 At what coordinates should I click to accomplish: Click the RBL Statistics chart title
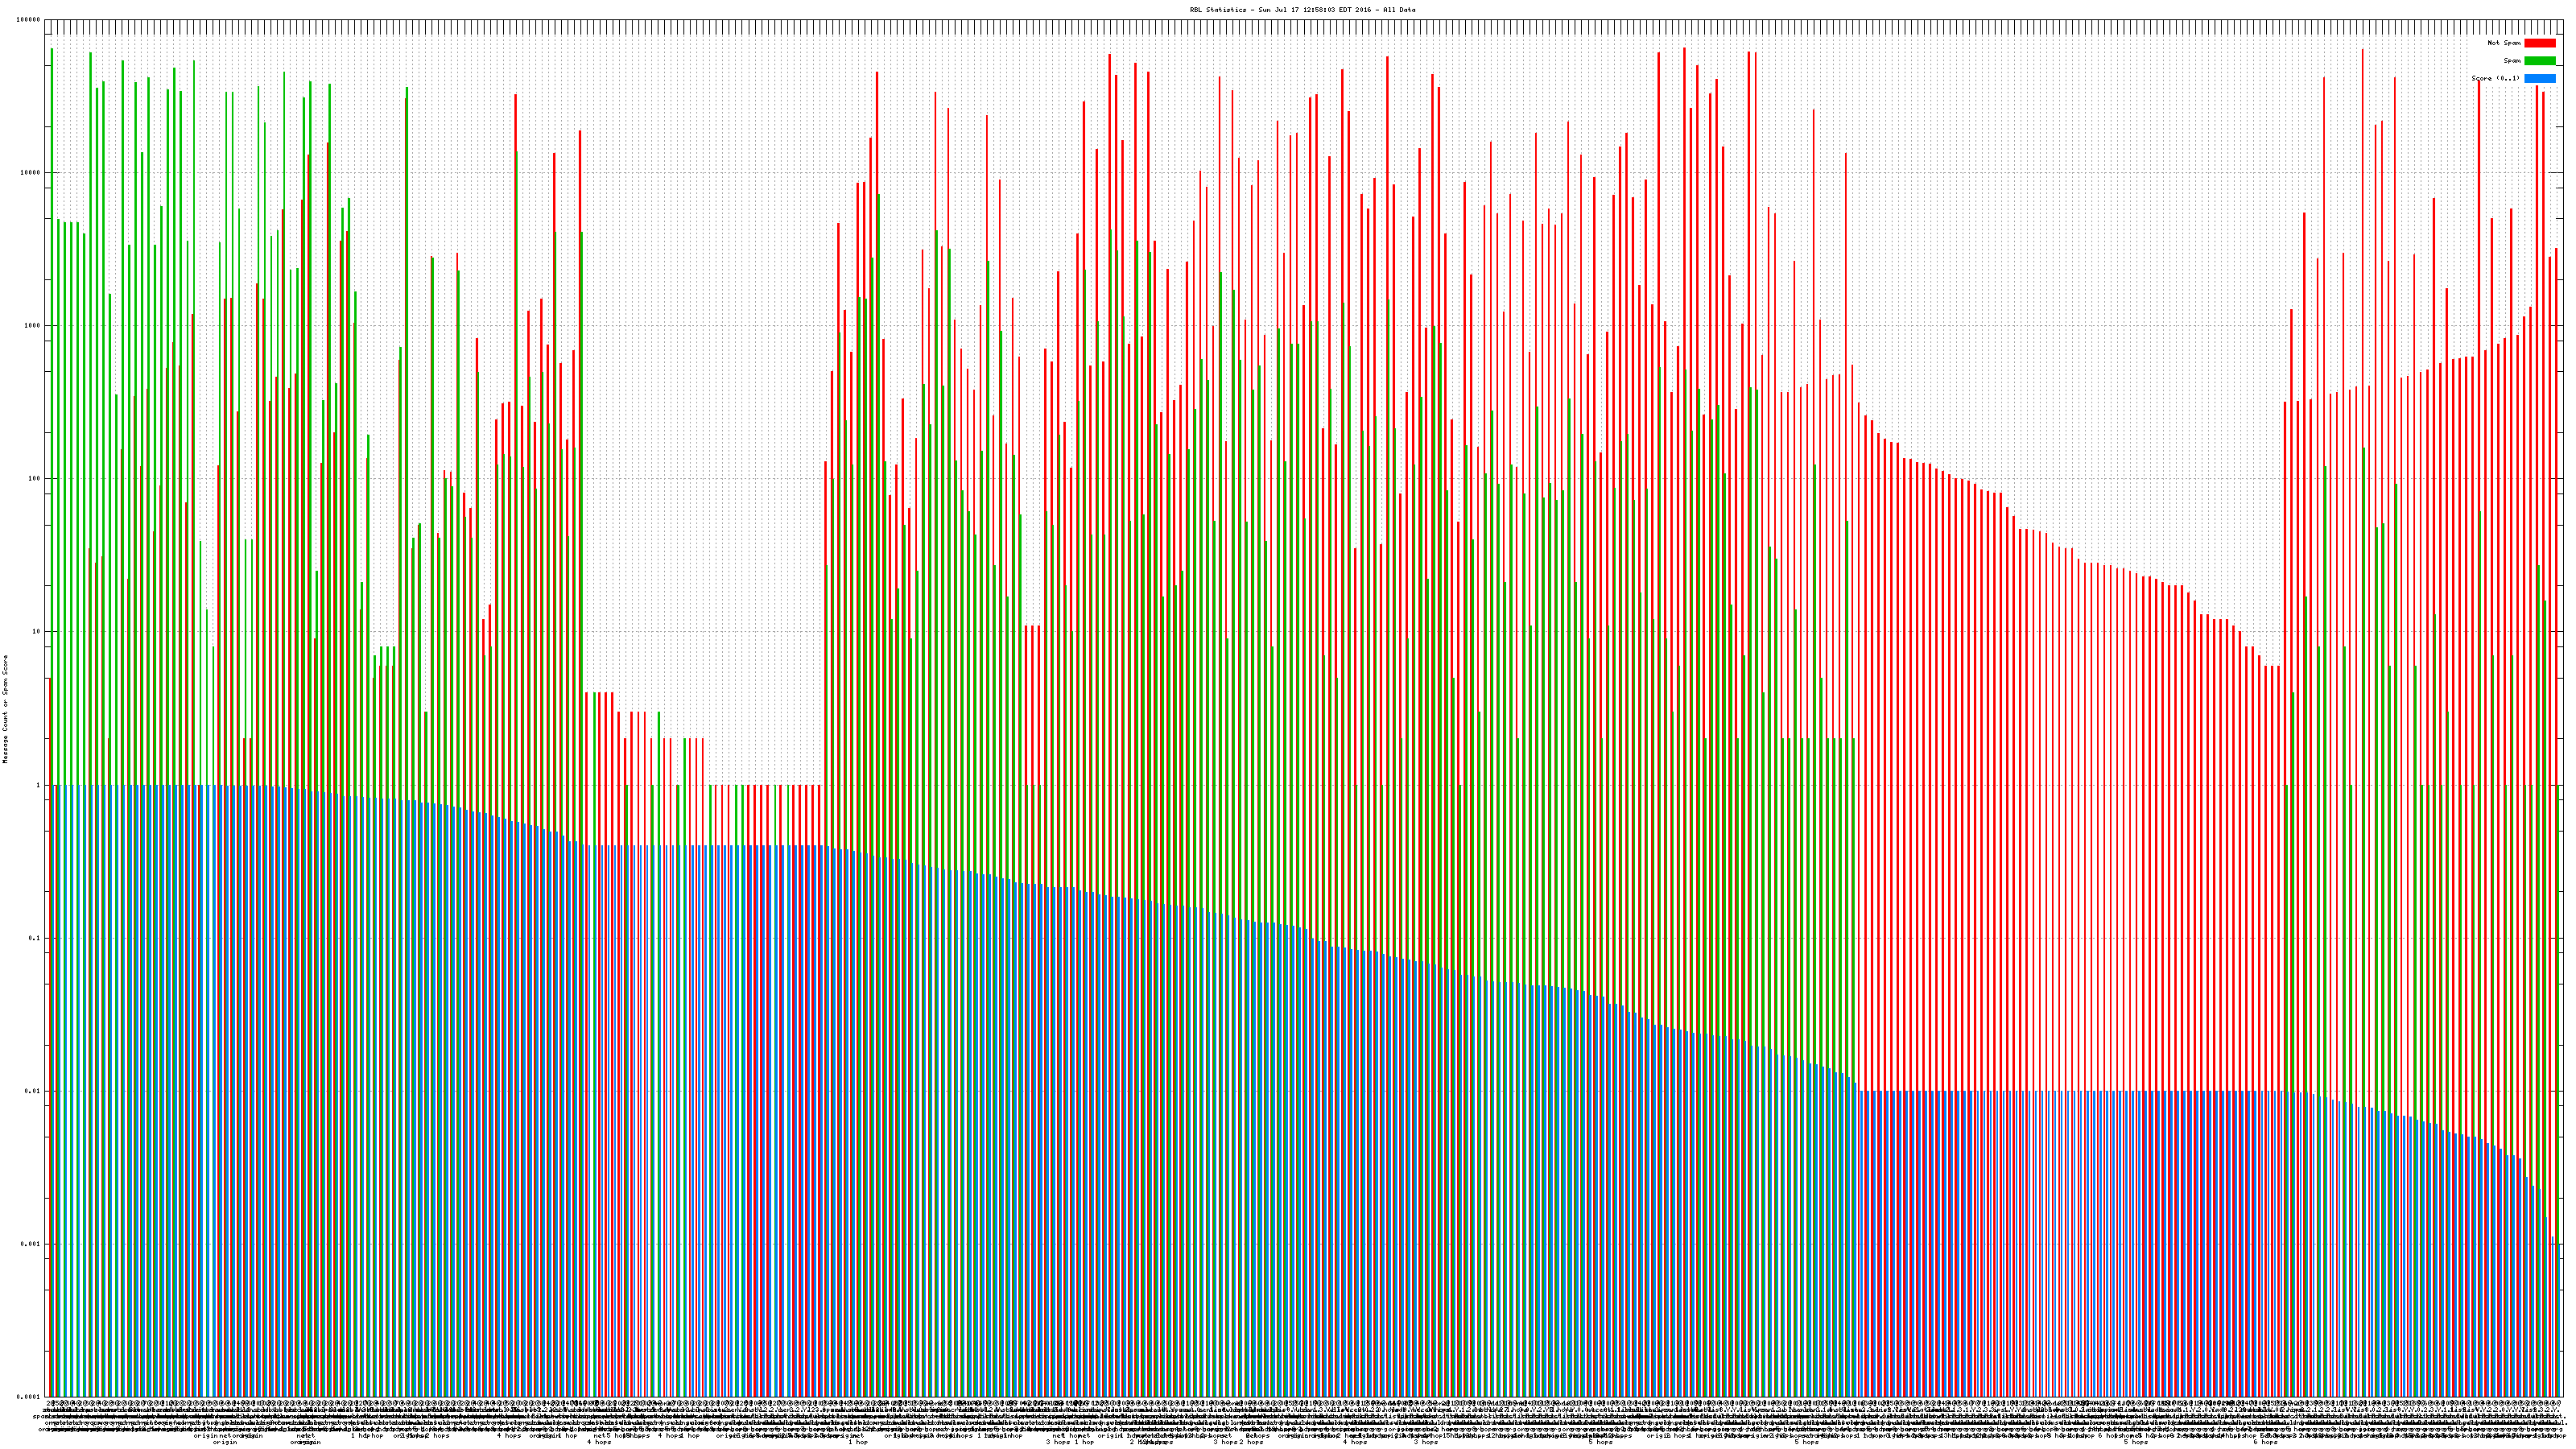point(1302,10)
